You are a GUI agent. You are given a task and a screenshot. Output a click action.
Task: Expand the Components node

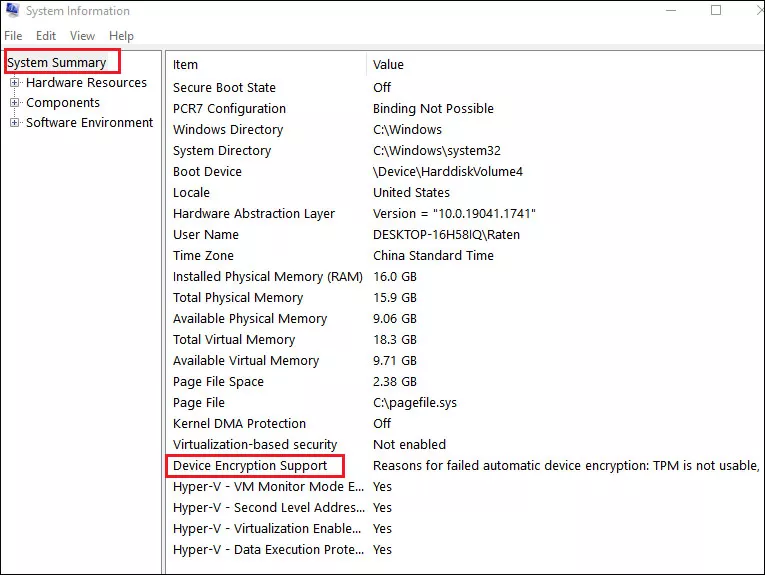coord(15,102)
